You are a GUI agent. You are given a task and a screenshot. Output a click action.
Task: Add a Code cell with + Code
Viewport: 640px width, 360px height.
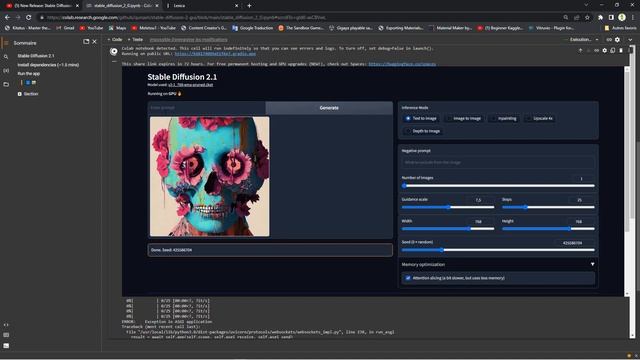pyautogui.click(x=115, y=40)
